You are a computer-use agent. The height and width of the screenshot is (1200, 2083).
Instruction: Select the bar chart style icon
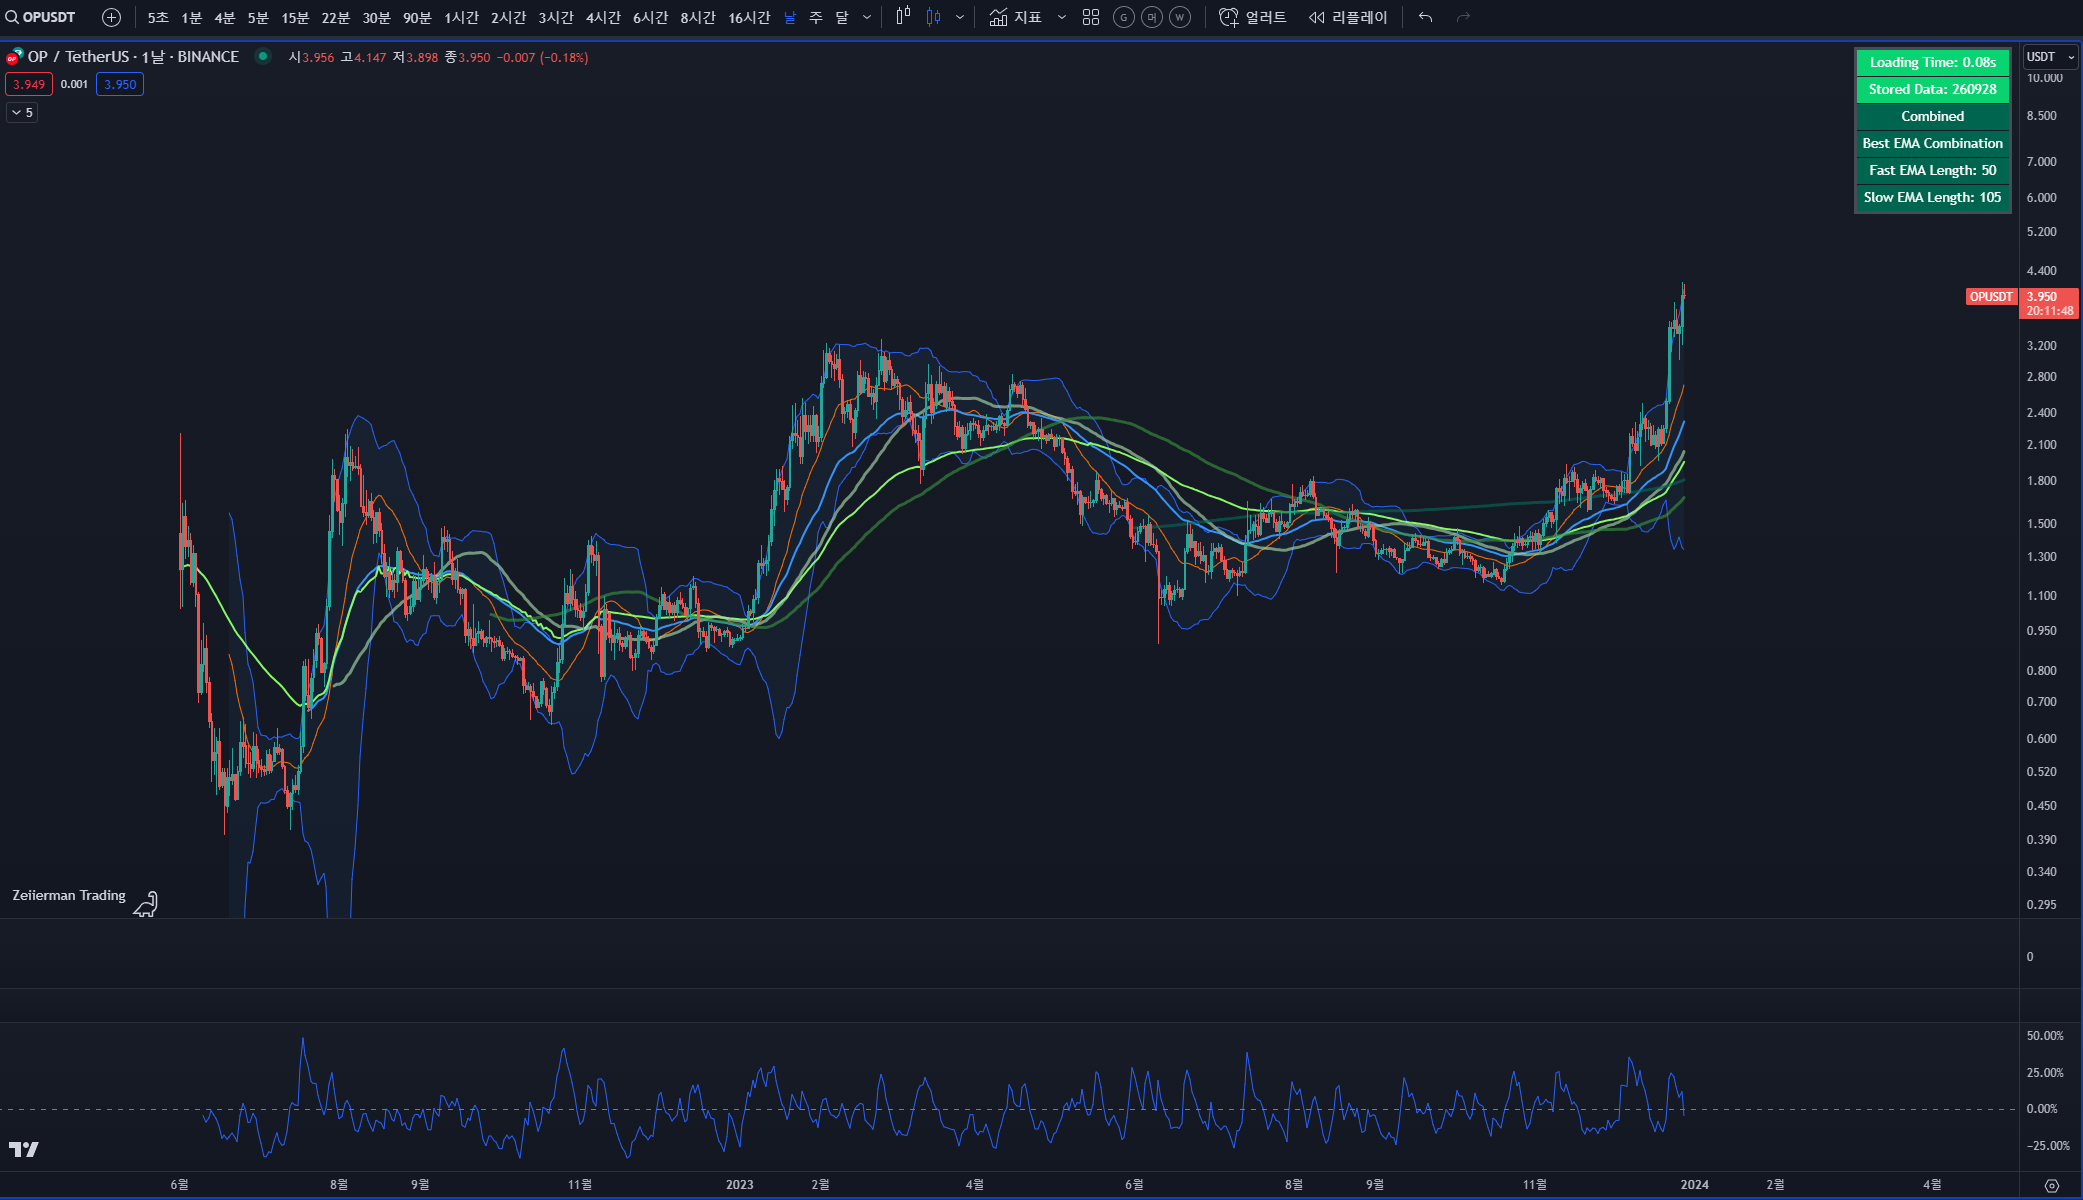click(903, 17)
